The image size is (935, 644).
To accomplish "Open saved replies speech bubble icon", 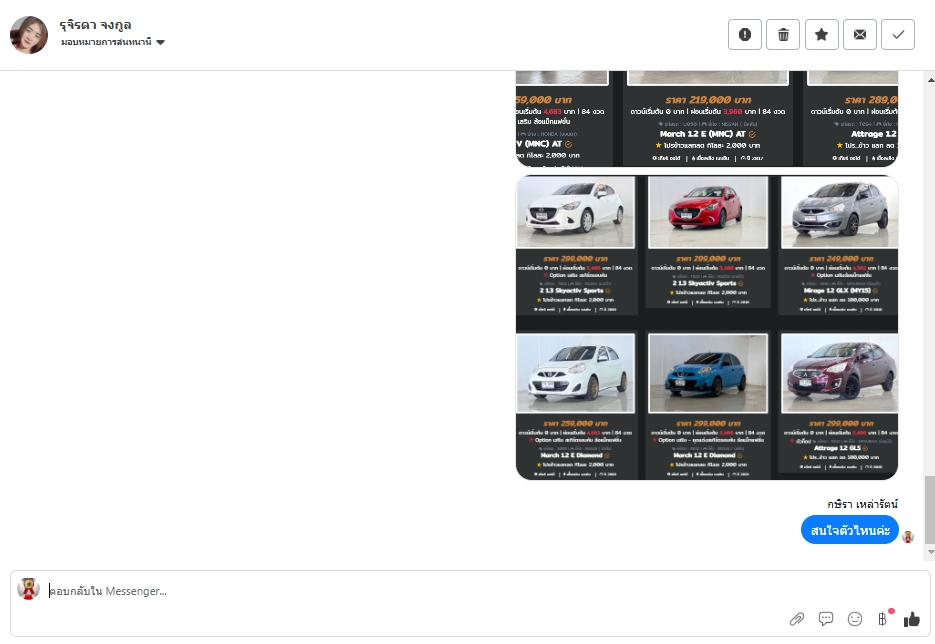I will coord(826,619).
